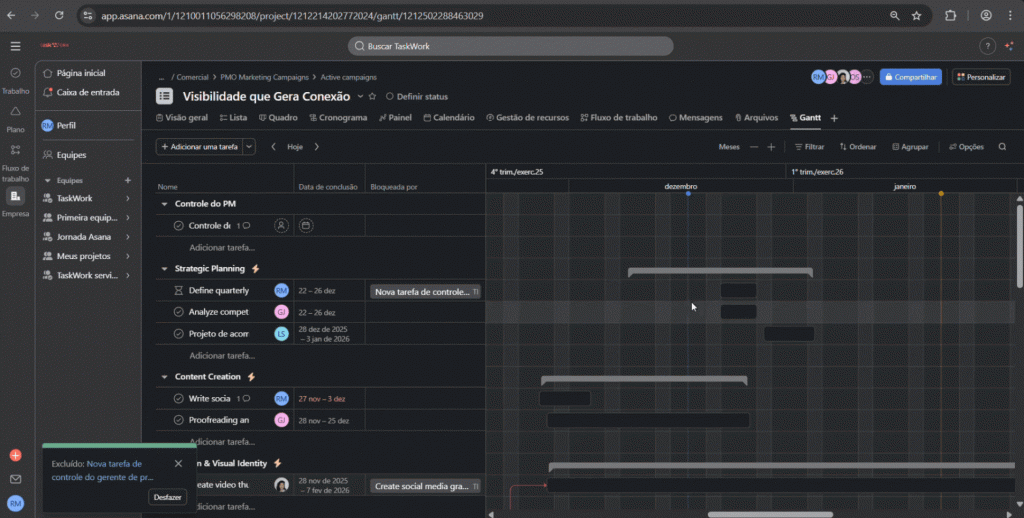
Task: Mark Write socia task as complete
Action: [179, 398]
